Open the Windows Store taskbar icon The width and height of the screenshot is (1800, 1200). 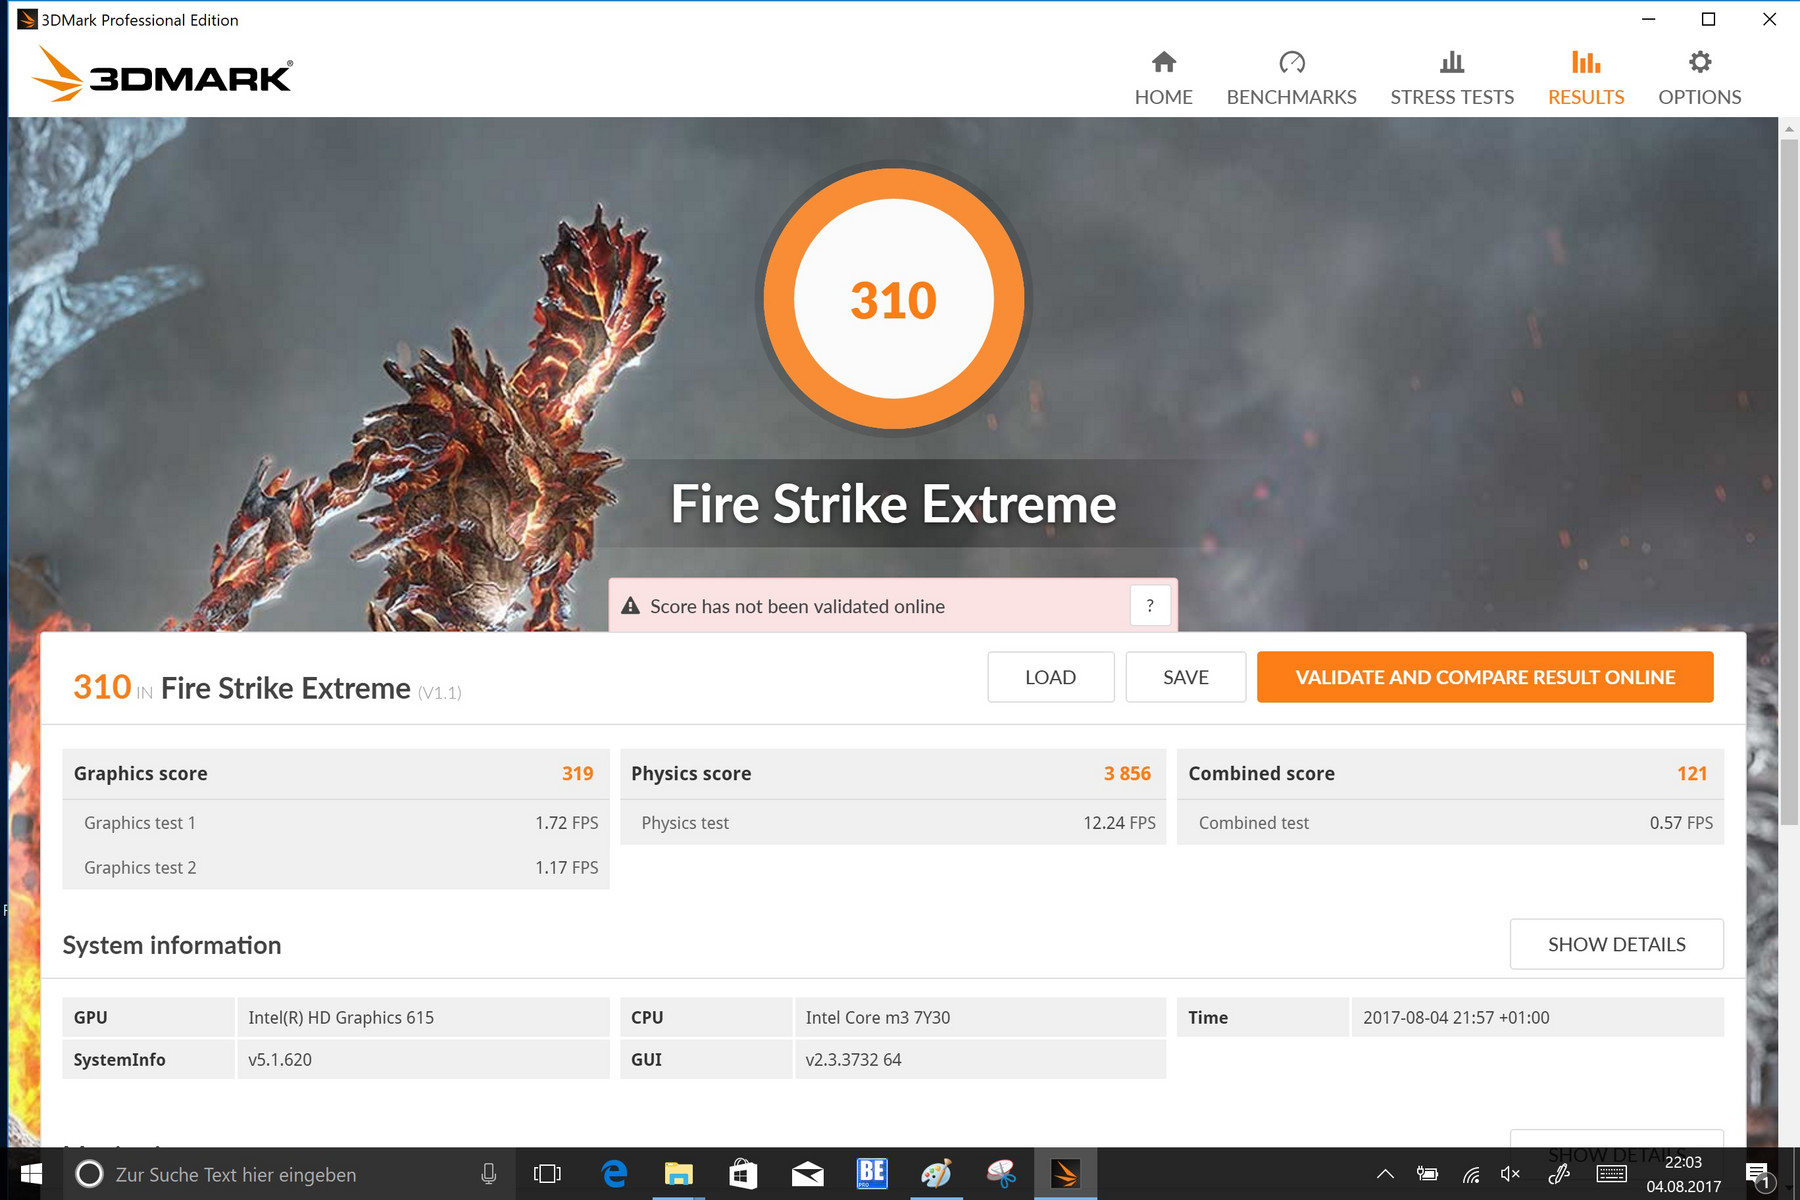point(742,1174)
